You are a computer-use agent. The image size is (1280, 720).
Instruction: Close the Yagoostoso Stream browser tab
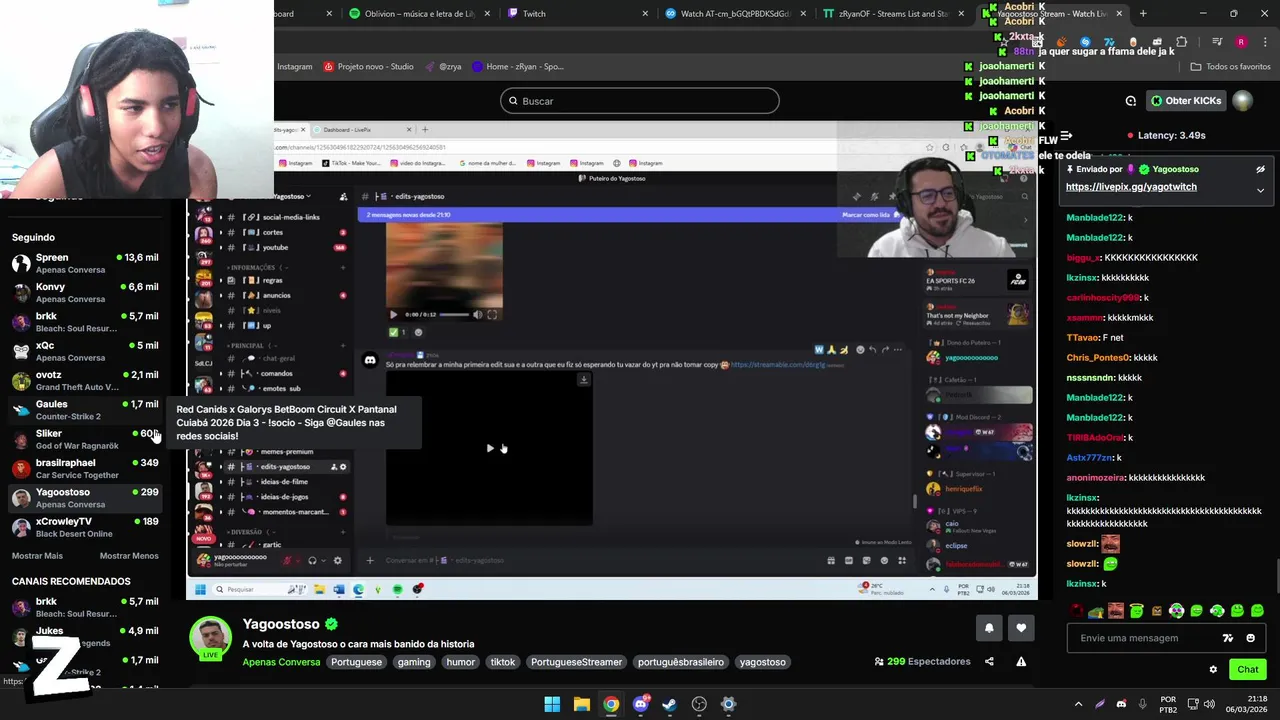tap(1119, 14)
